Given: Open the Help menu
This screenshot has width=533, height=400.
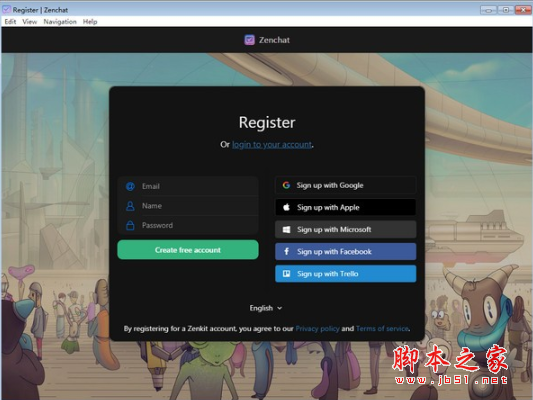Looking at the screenshot, I should 90,22.
